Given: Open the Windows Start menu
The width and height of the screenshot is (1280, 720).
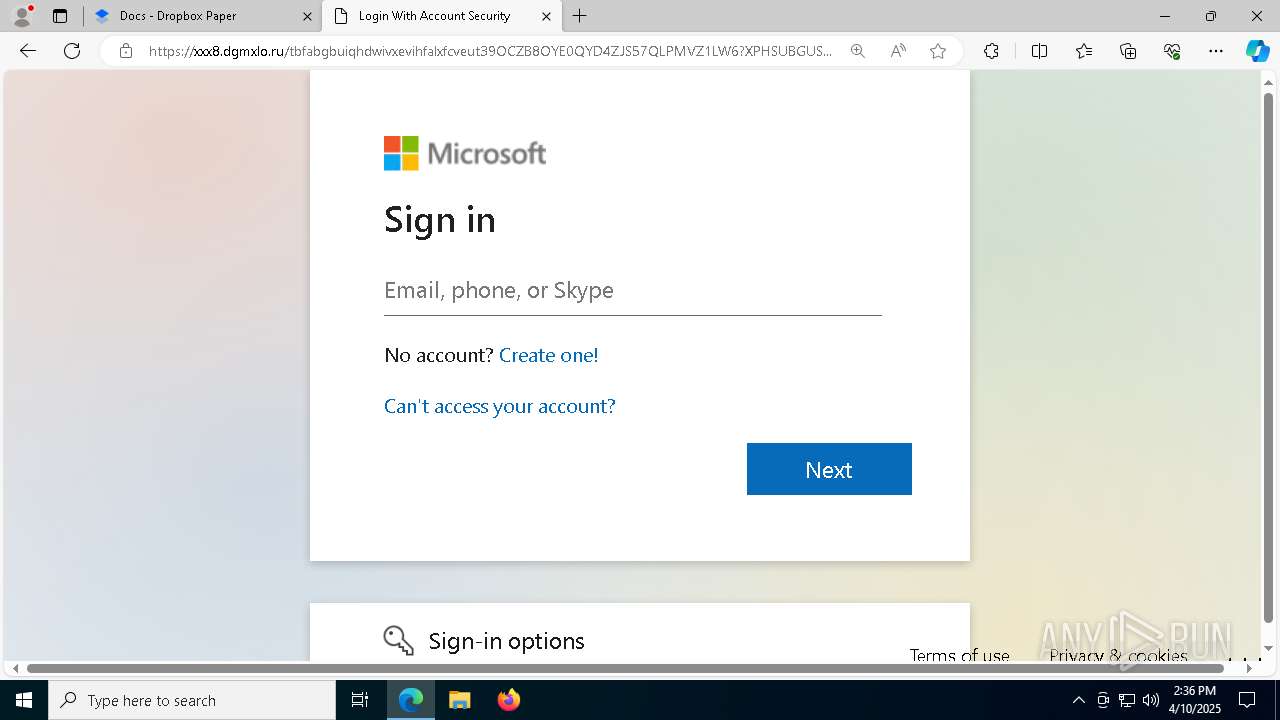Looking at the screenshot, I should tap(24, 700).
